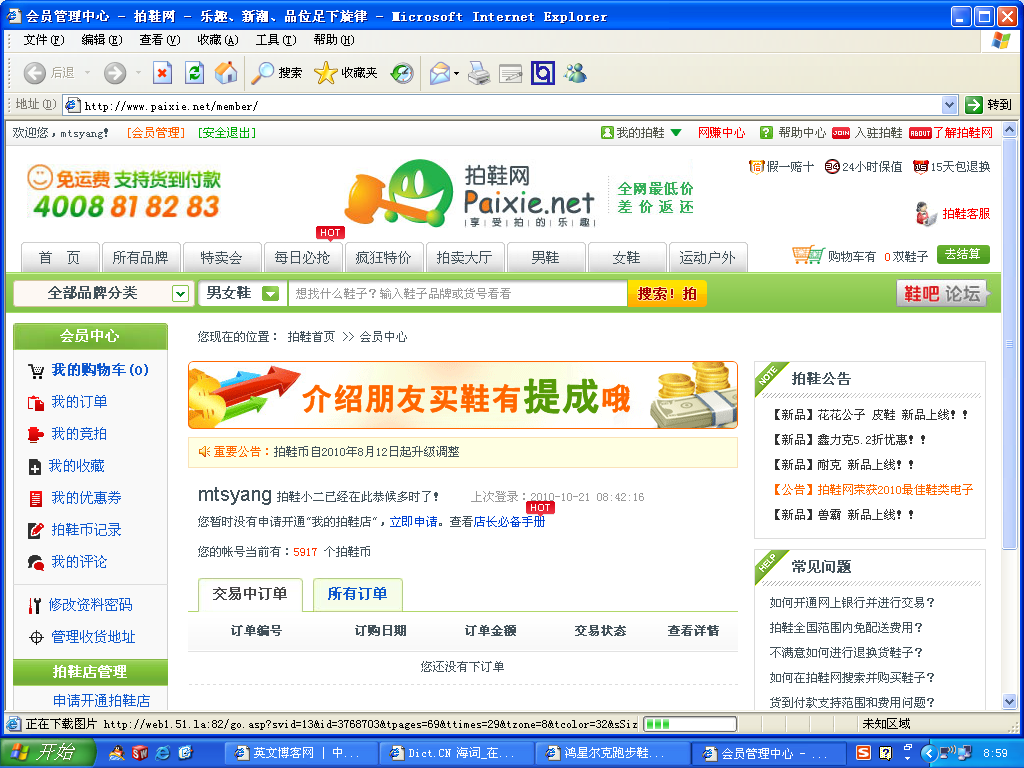Click the 我的优惠券 sidebar icon
The height and width of the screenshot is (768, 1024).
click(35, 498)
